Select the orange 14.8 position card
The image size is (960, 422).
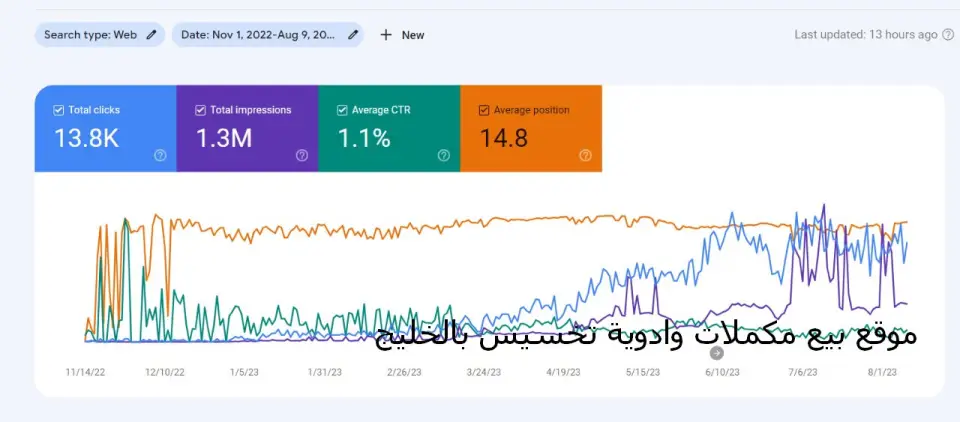coord(531,129)
